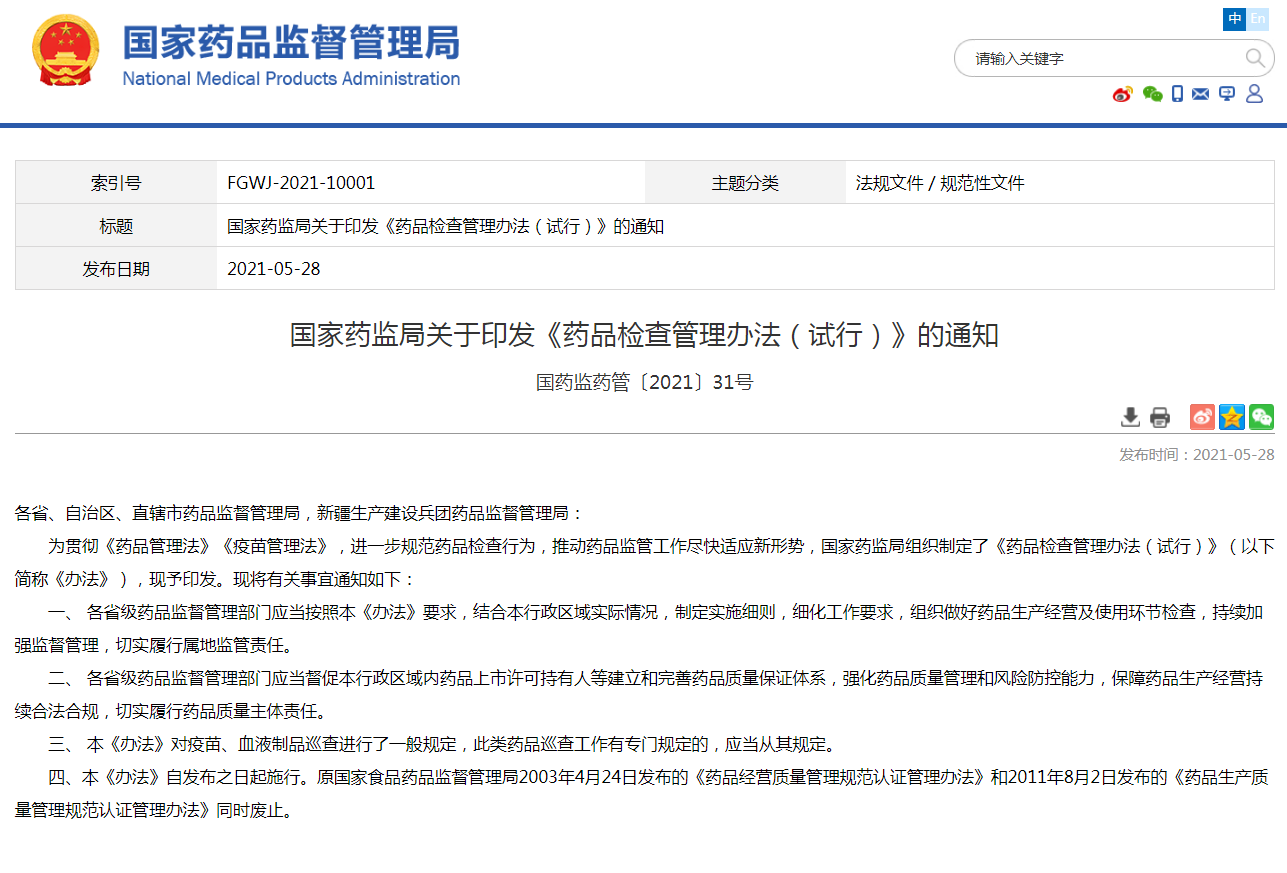Open Weibo icon in the header

(1122, 94)
